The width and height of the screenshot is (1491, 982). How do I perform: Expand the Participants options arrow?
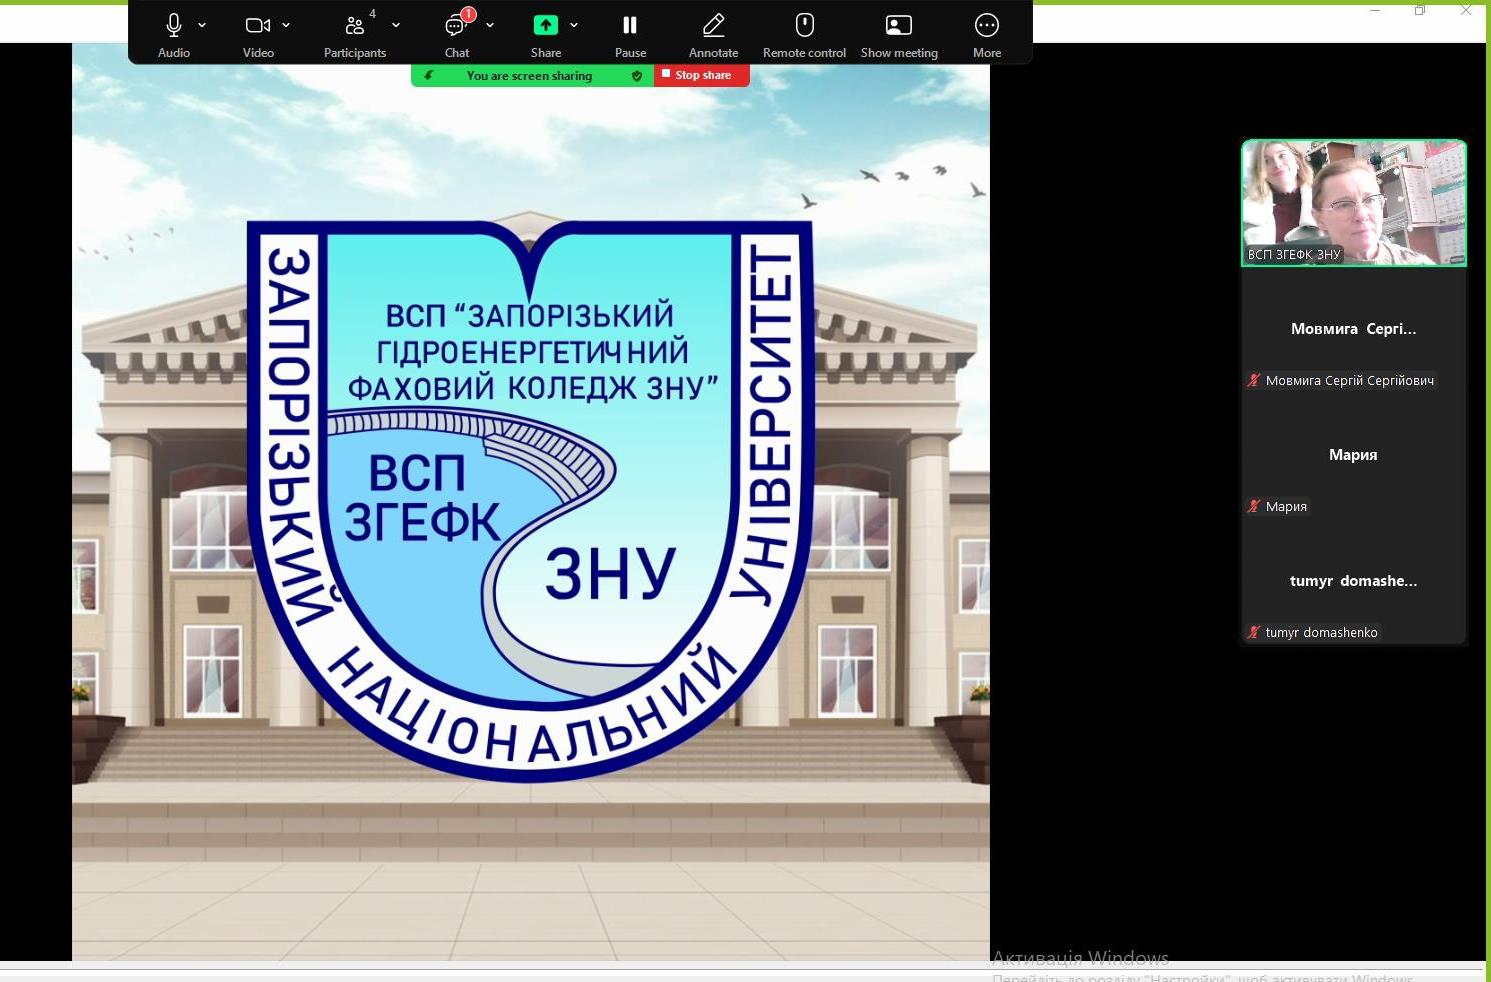tap(396, 25)
